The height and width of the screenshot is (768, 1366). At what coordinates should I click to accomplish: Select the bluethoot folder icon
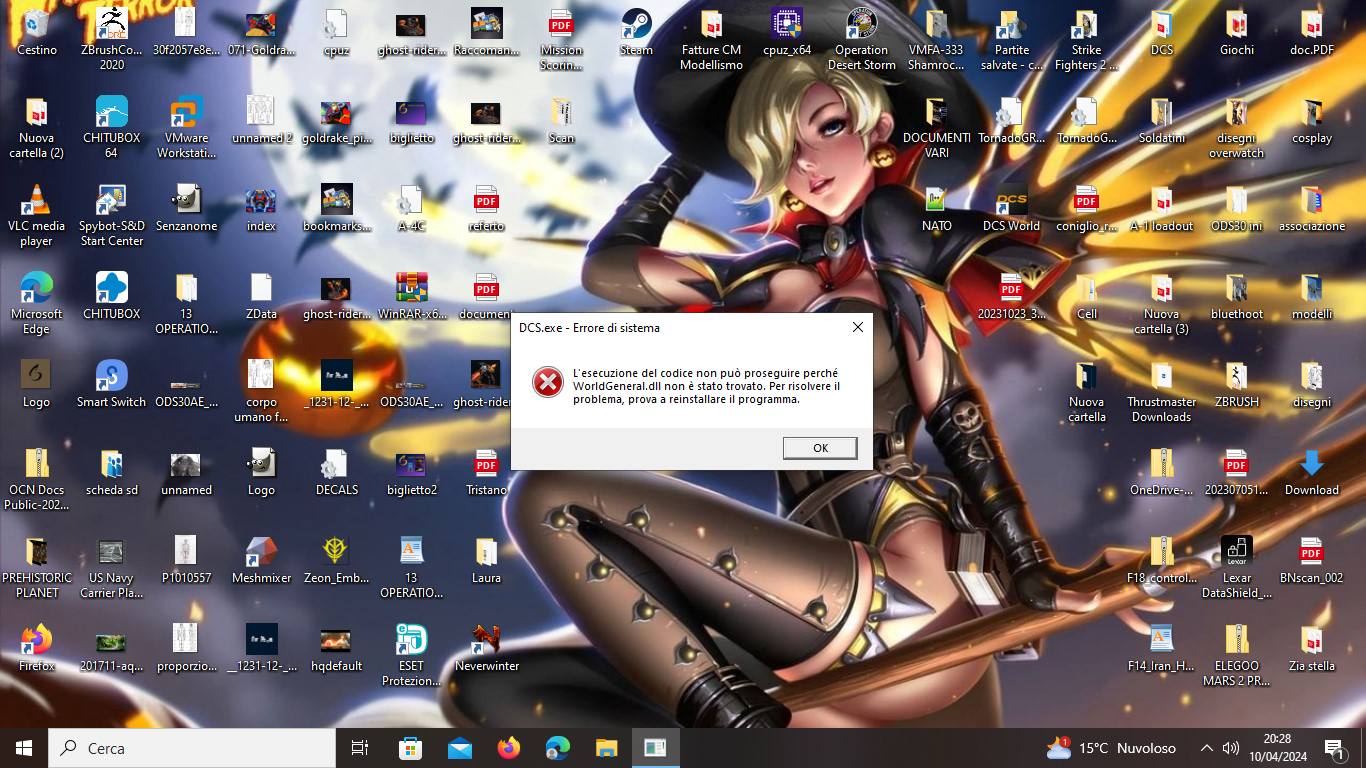1237,296
